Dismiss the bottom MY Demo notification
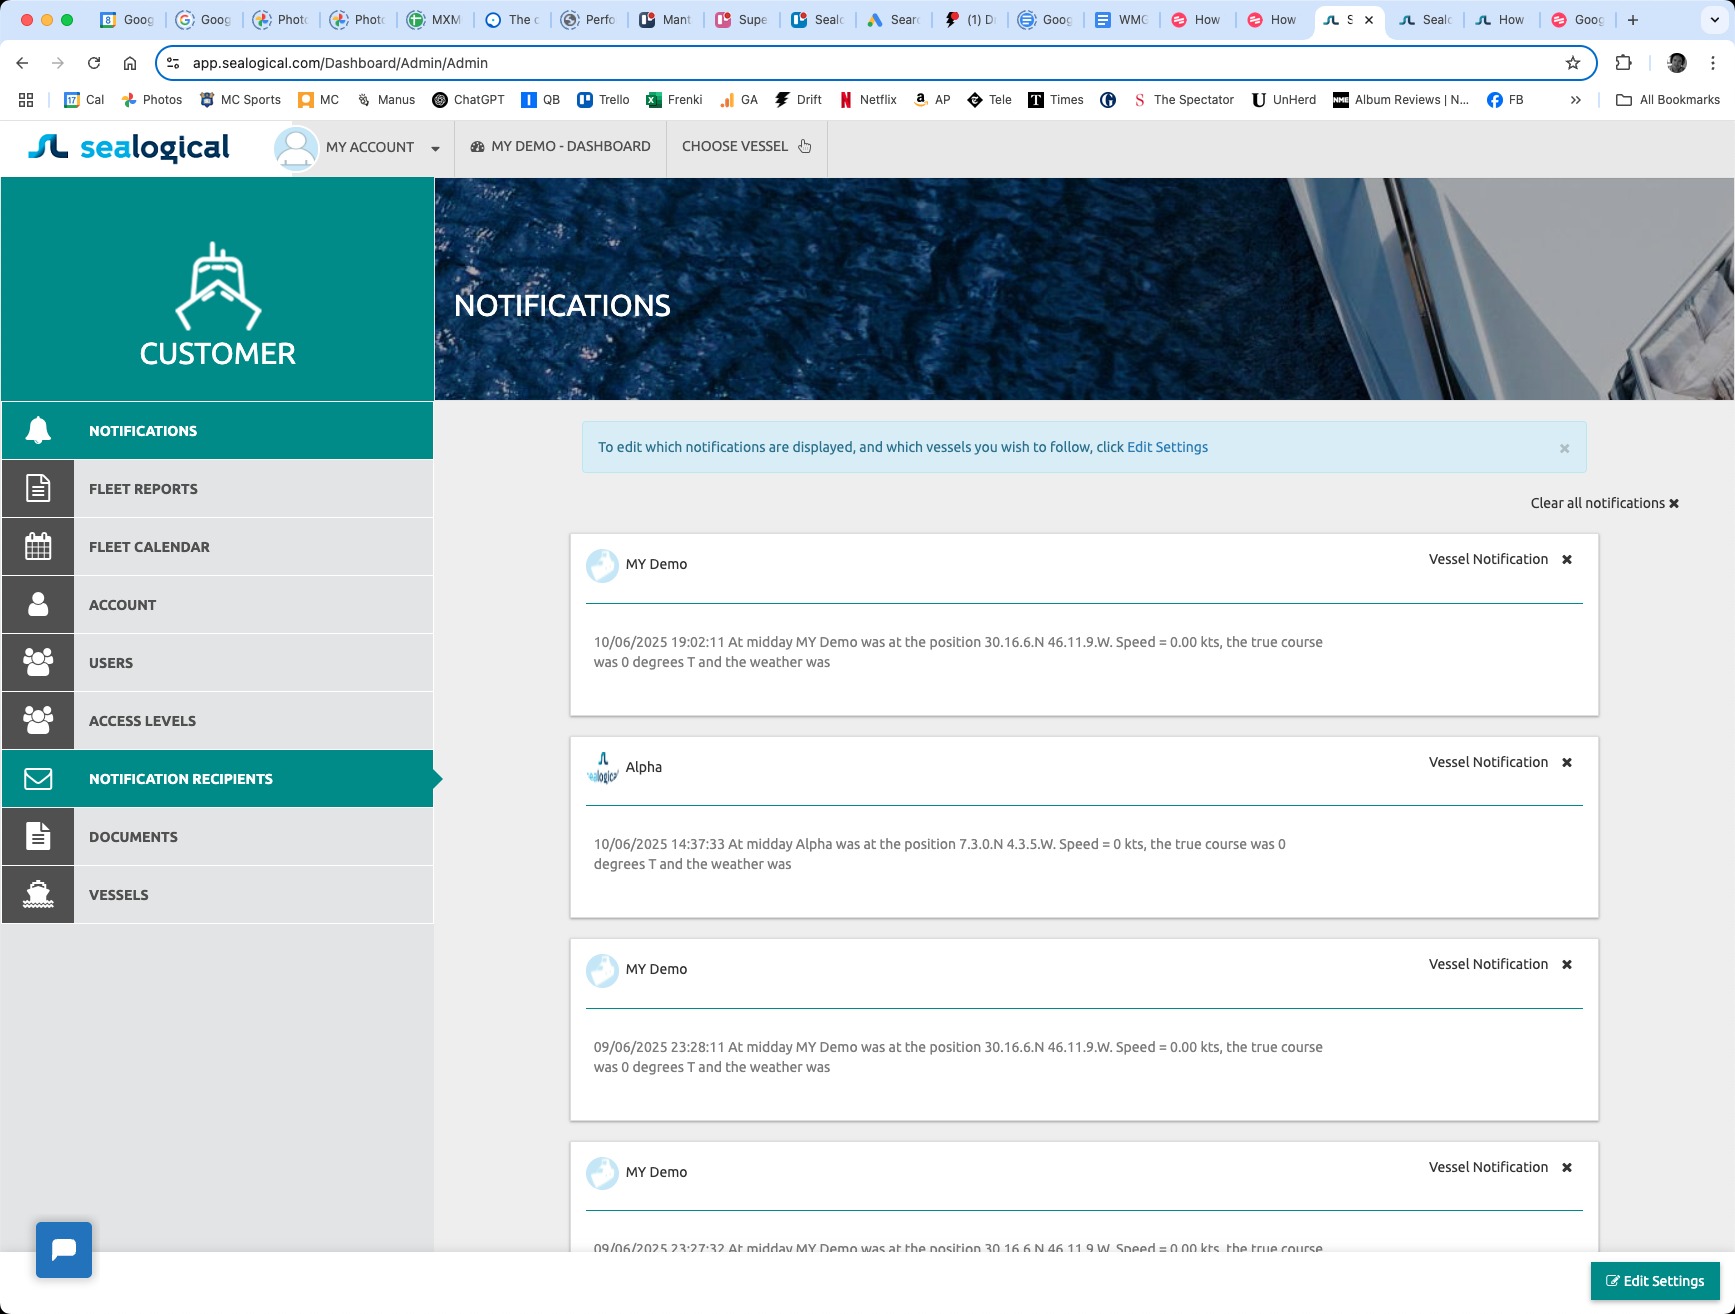Viewport: 1735px width, 1314px height. [x=1567, y=1168]
